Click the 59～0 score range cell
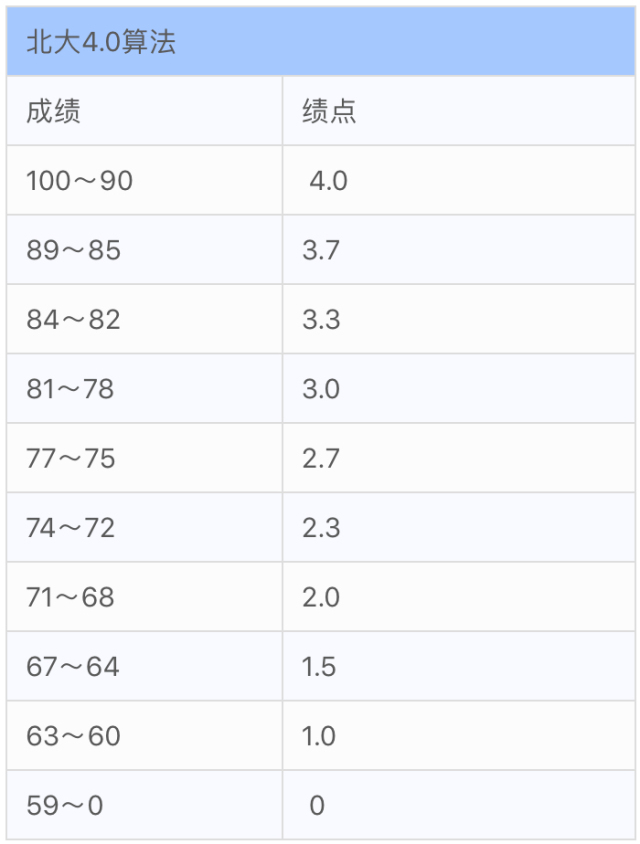The width and height of the screenshot is (640, 844). [144, 805]
